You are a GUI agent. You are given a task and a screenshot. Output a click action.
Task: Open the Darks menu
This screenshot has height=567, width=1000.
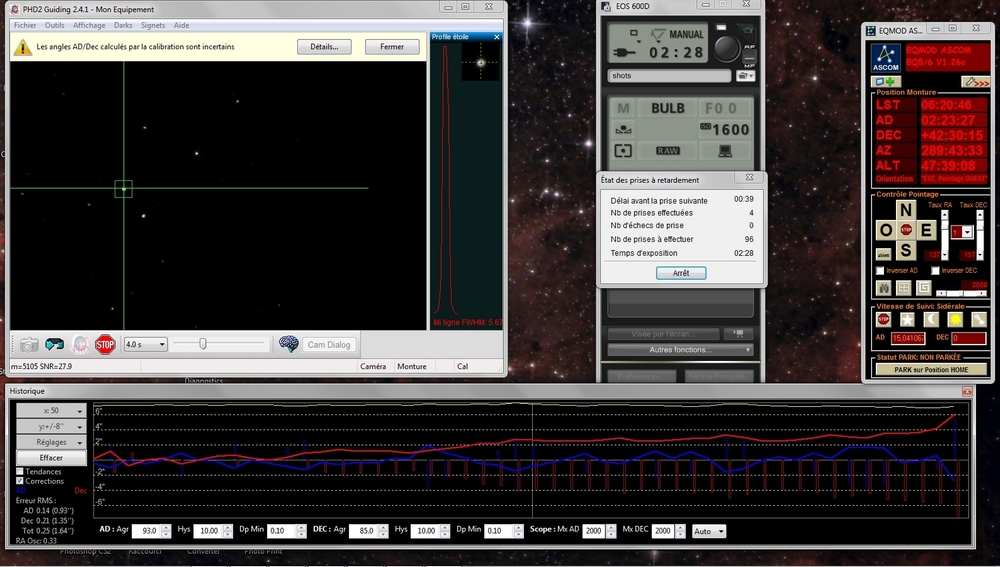pyautogui.click(x=123, y=25)
